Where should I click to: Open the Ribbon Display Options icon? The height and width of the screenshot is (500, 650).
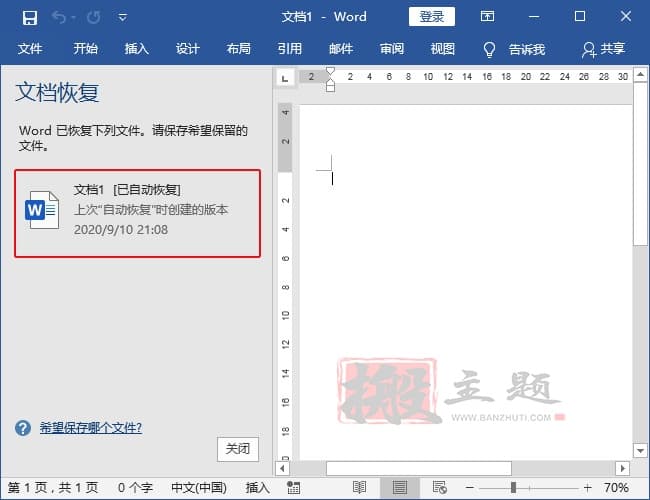click(487, 17)
